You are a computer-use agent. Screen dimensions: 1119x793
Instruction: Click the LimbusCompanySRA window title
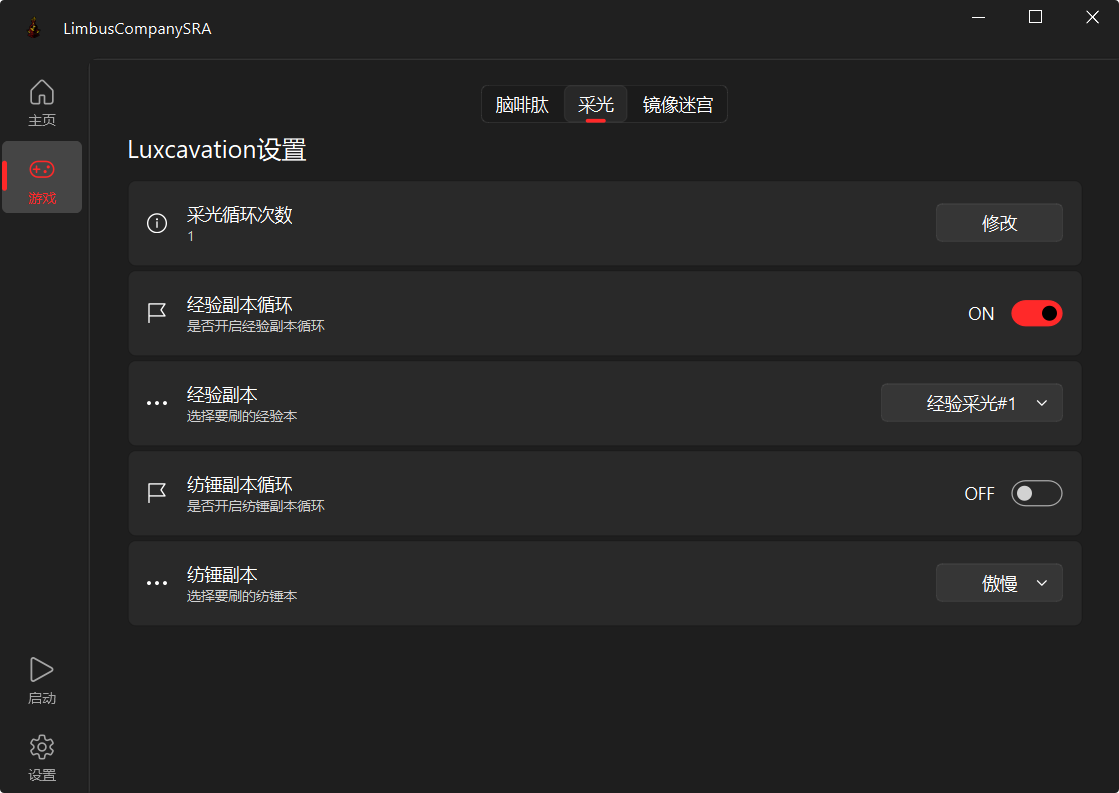(x=137, y=29)
